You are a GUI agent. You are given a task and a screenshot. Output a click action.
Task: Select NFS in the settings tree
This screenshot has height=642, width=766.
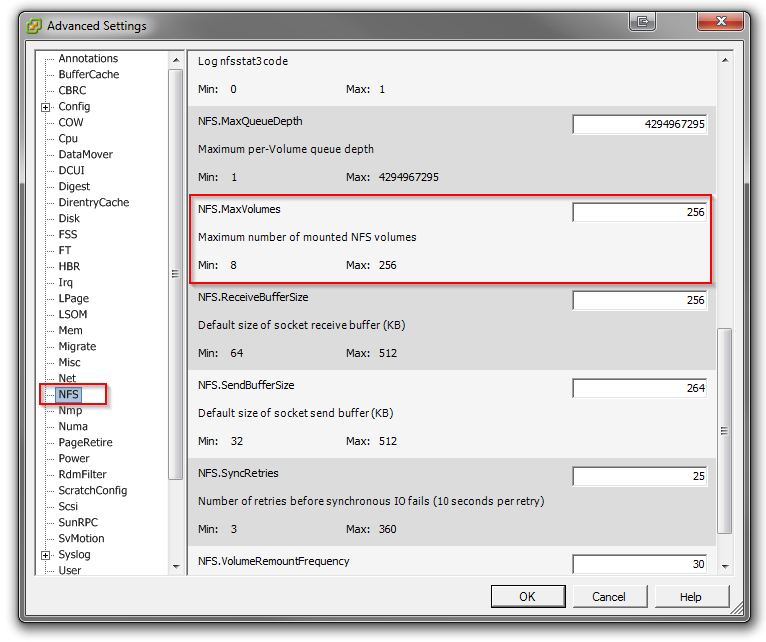(68, 395)
